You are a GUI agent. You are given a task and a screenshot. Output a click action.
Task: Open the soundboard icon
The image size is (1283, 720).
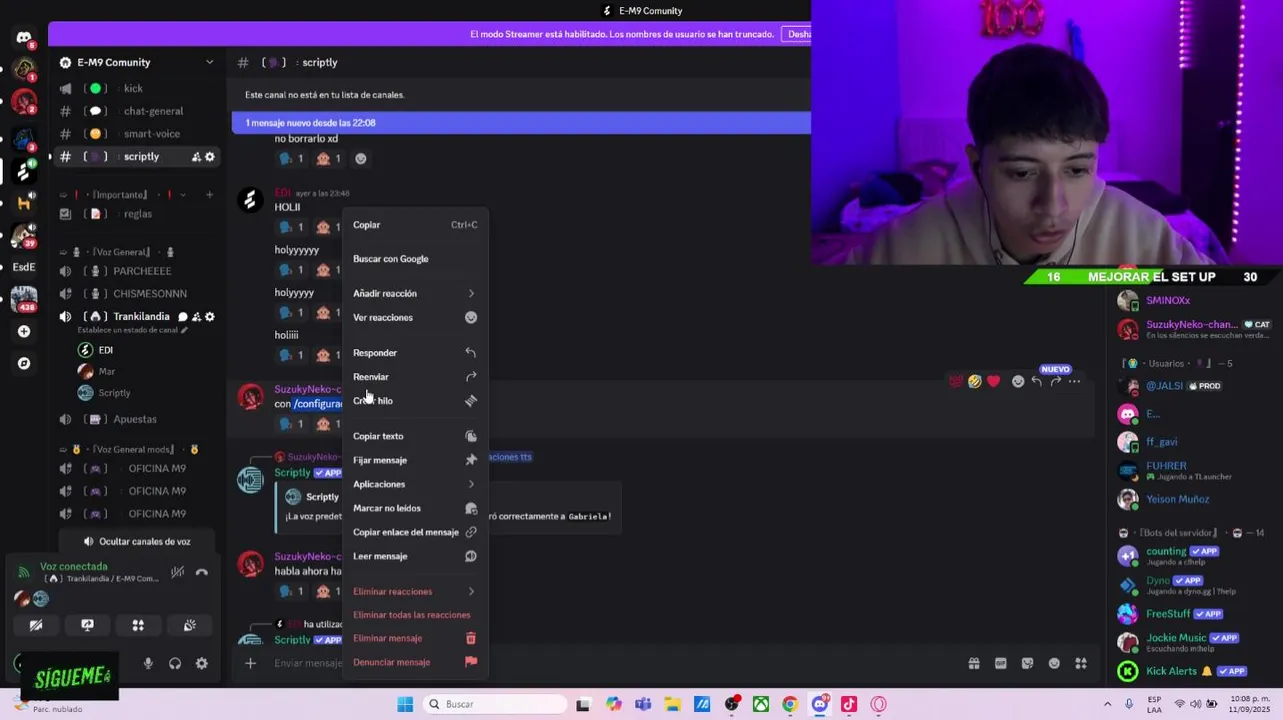189,625
